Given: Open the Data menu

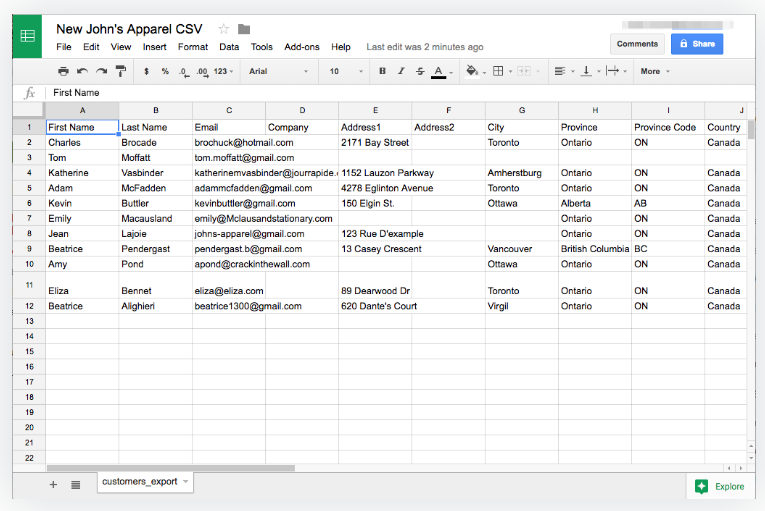Looking at the screenshot, I should click(x=229, y=47).
